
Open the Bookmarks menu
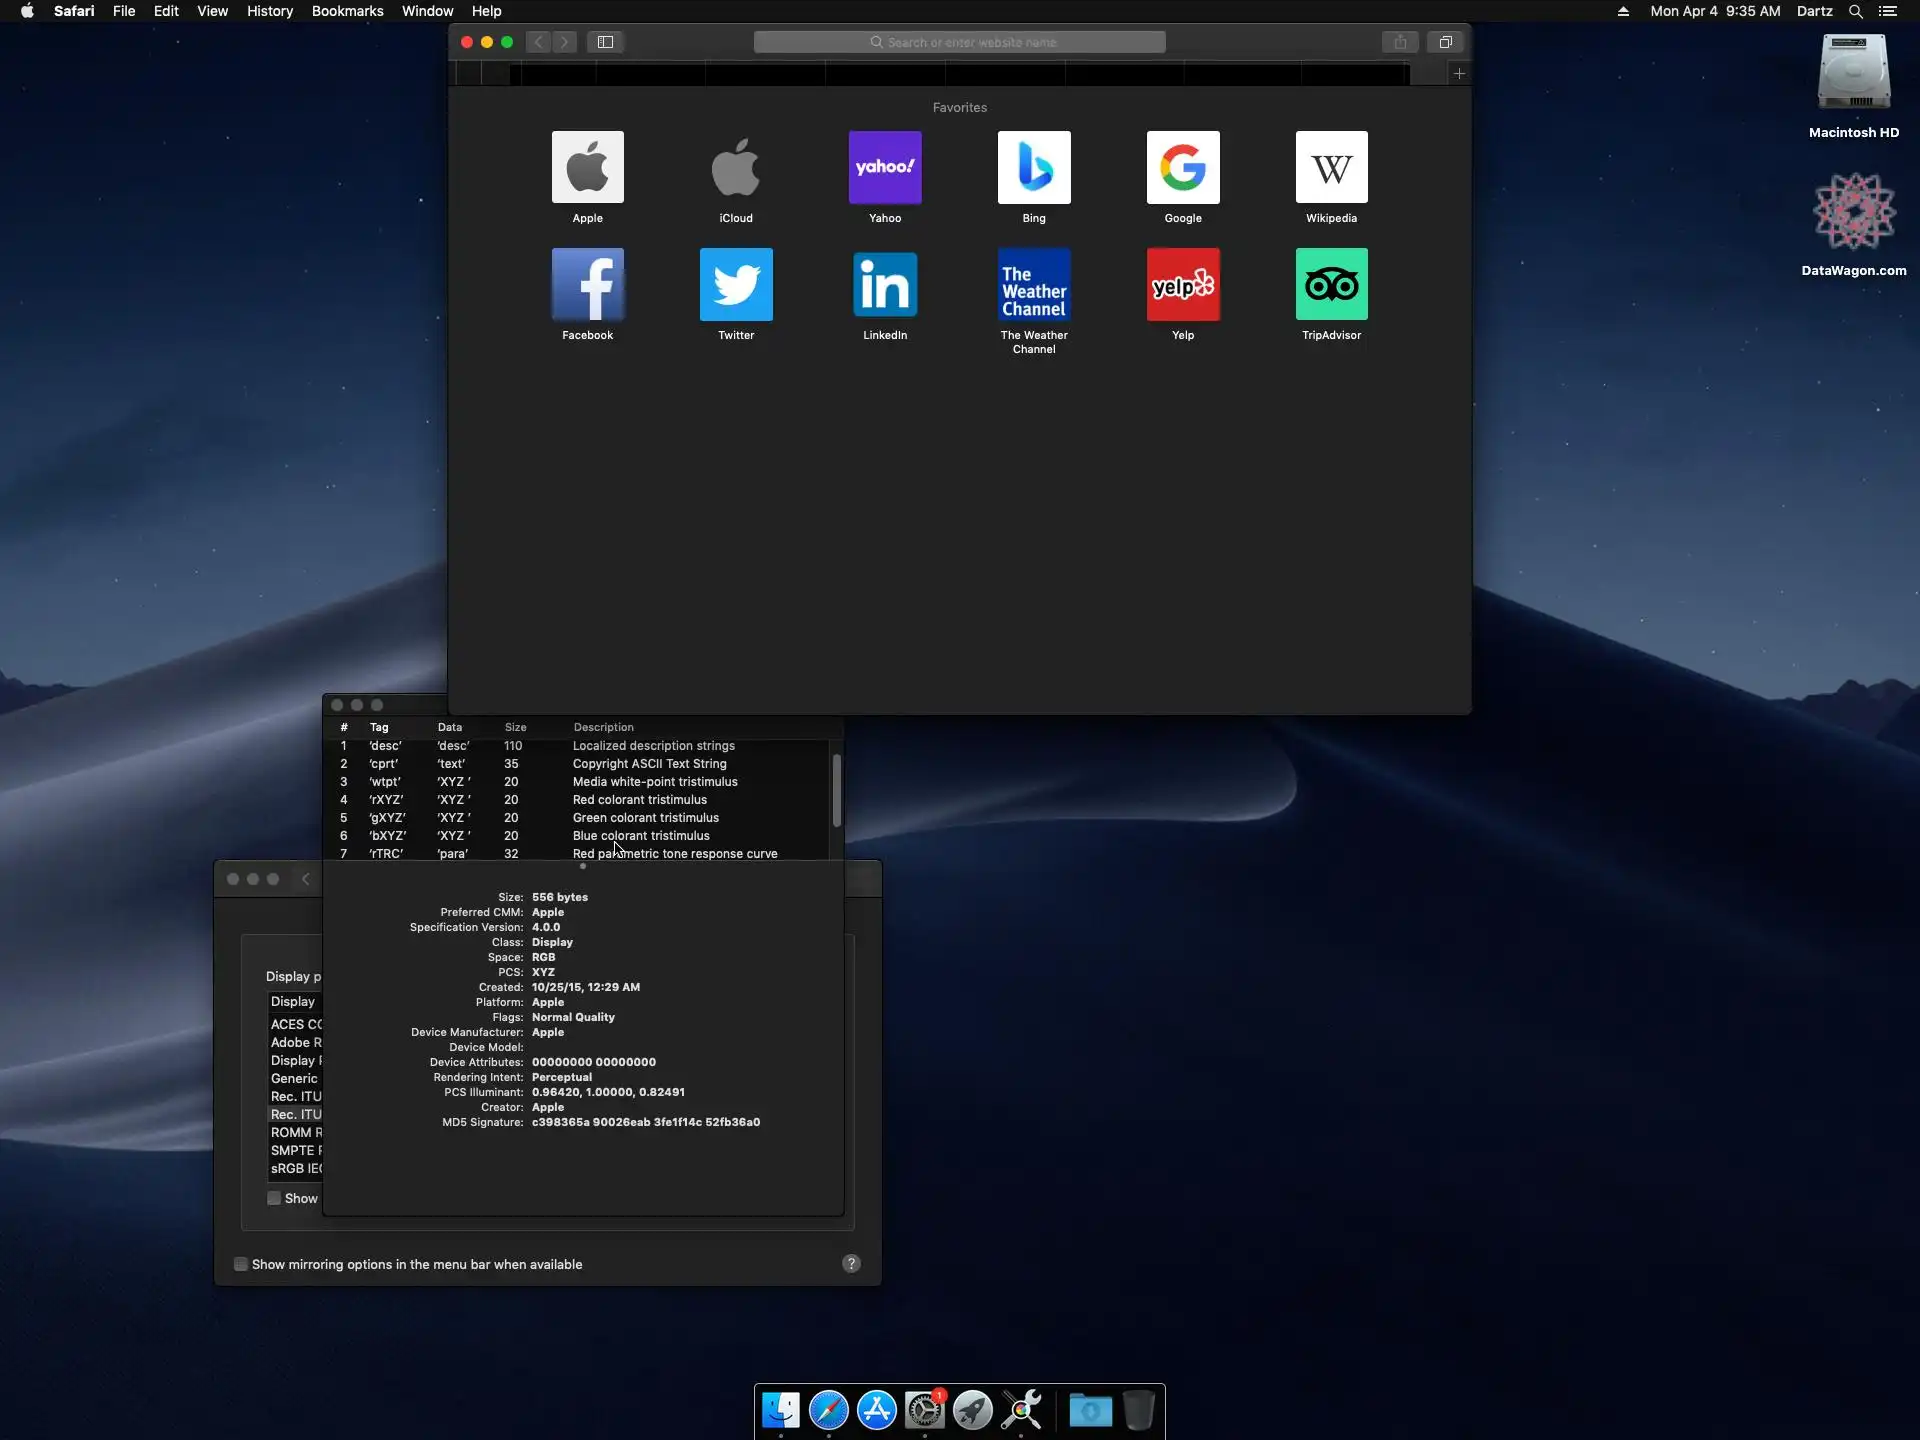pyautogui.click(x=347, y=11)
